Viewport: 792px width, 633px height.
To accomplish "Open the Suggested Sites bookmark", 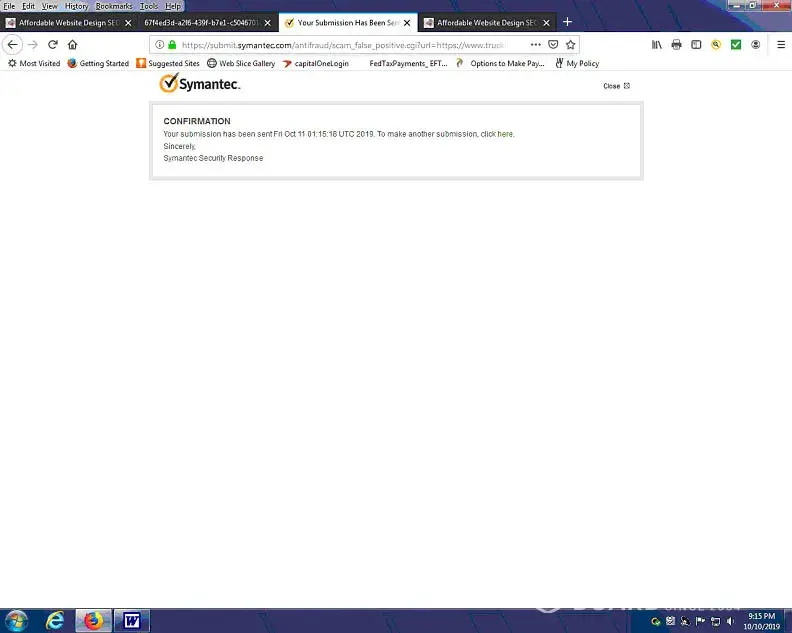I will tap(168, 63).
